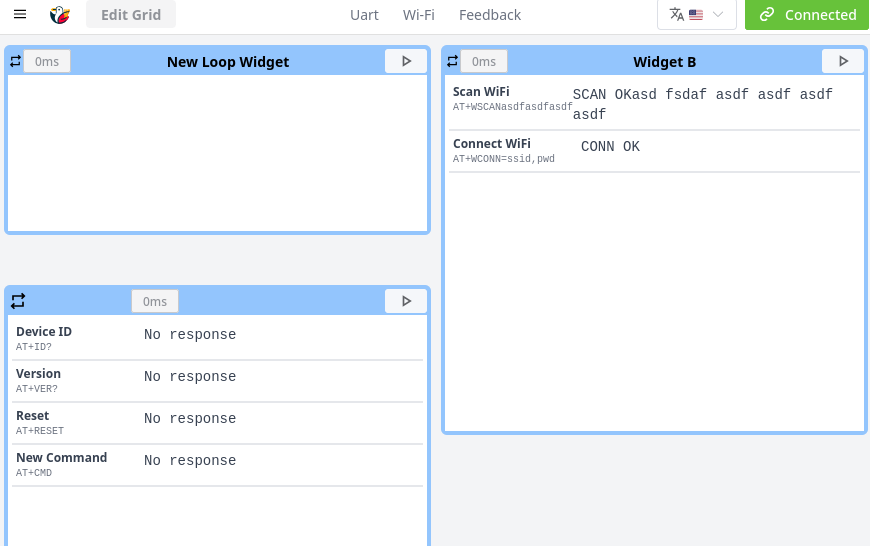The height and width of the screenshot is (546, 870).
Task: Open the Uart menu
Action: [x=364, y=15]
